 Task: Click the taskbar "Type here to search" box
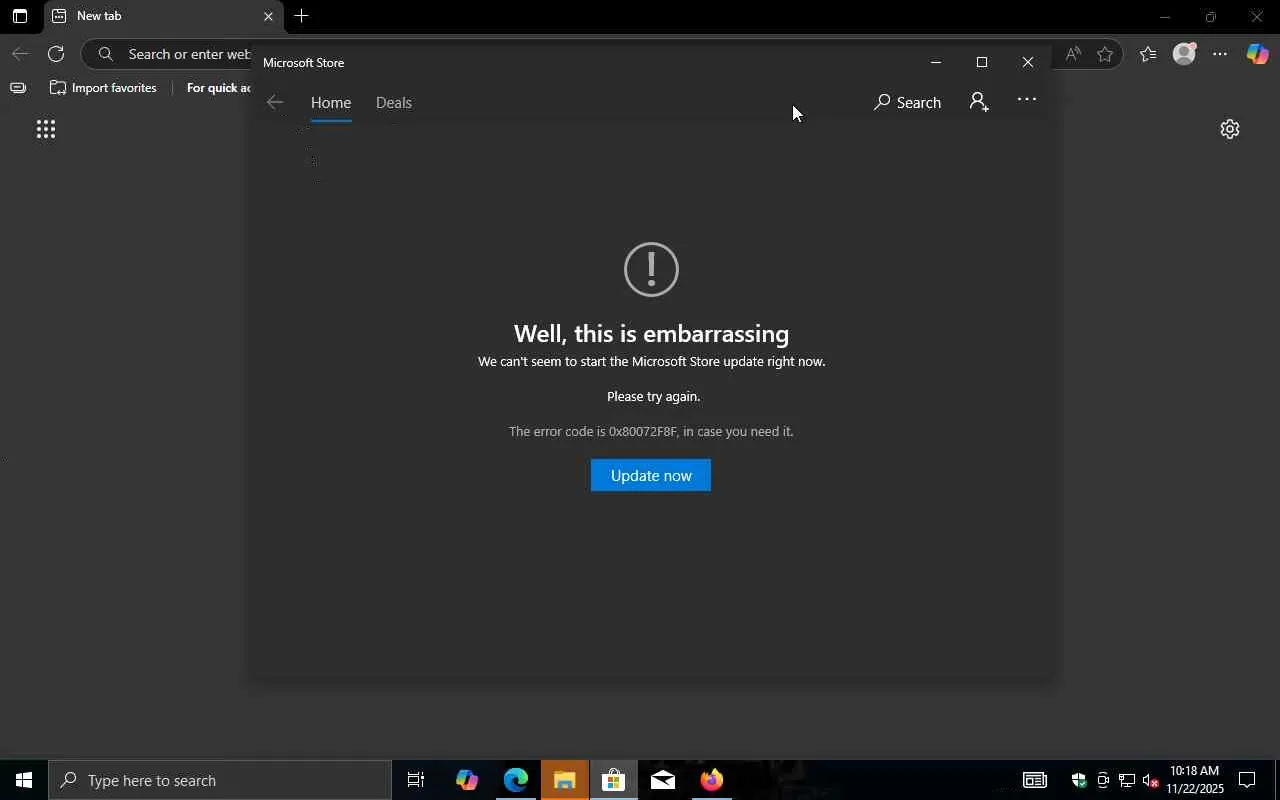click(220, 780)
